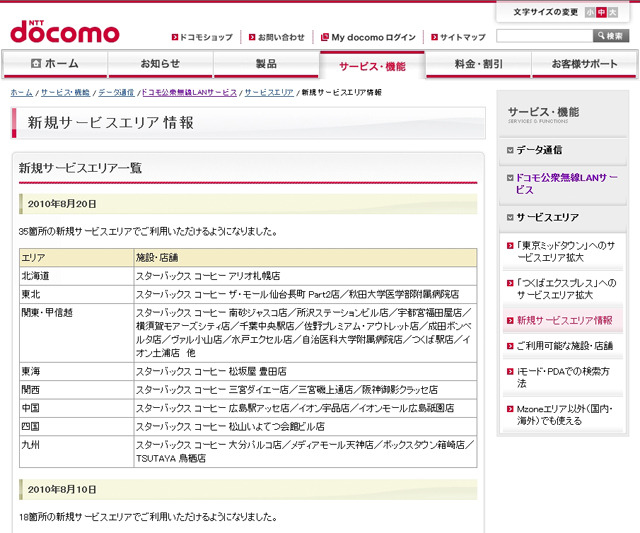
Task: Click the アリオ札幌店 store cell
Action: tap(305, 276)
